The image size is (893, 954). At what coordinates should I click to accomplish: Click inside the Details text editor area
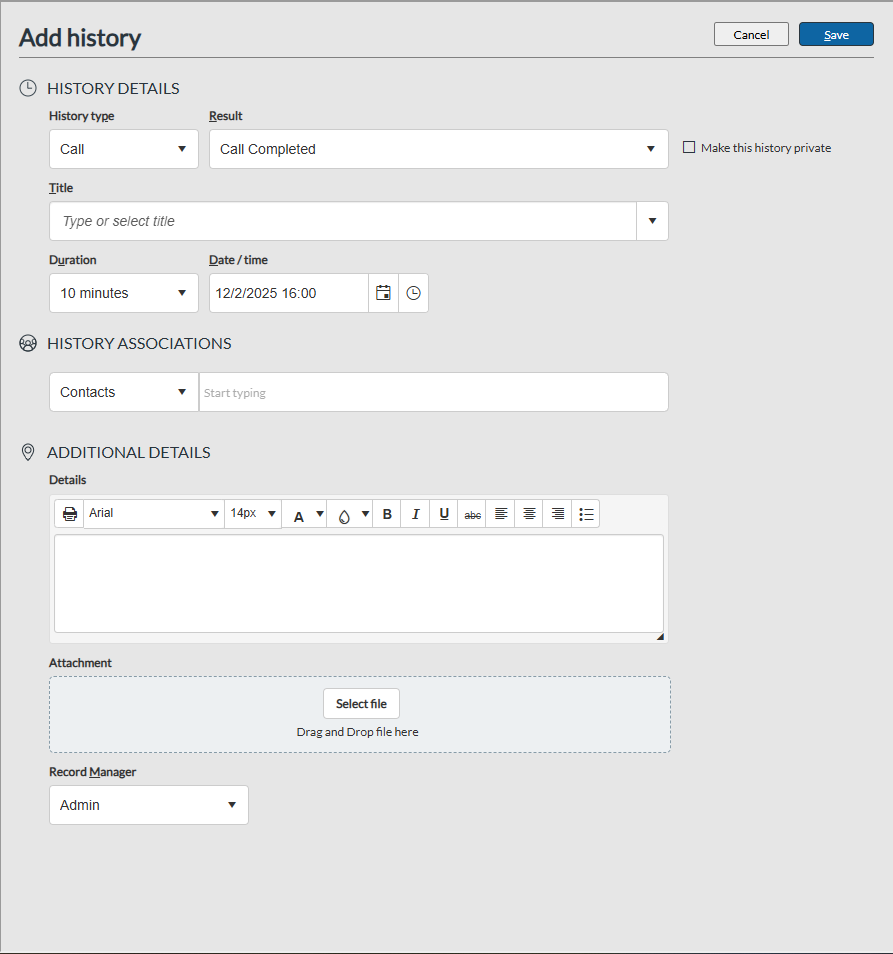click(x=359, y=583)
